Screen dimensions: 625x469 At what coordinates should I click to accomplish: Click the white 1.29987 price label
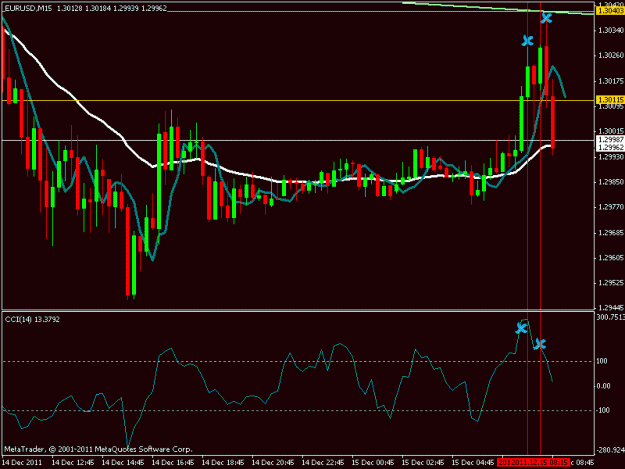click(x=610, y=139)
